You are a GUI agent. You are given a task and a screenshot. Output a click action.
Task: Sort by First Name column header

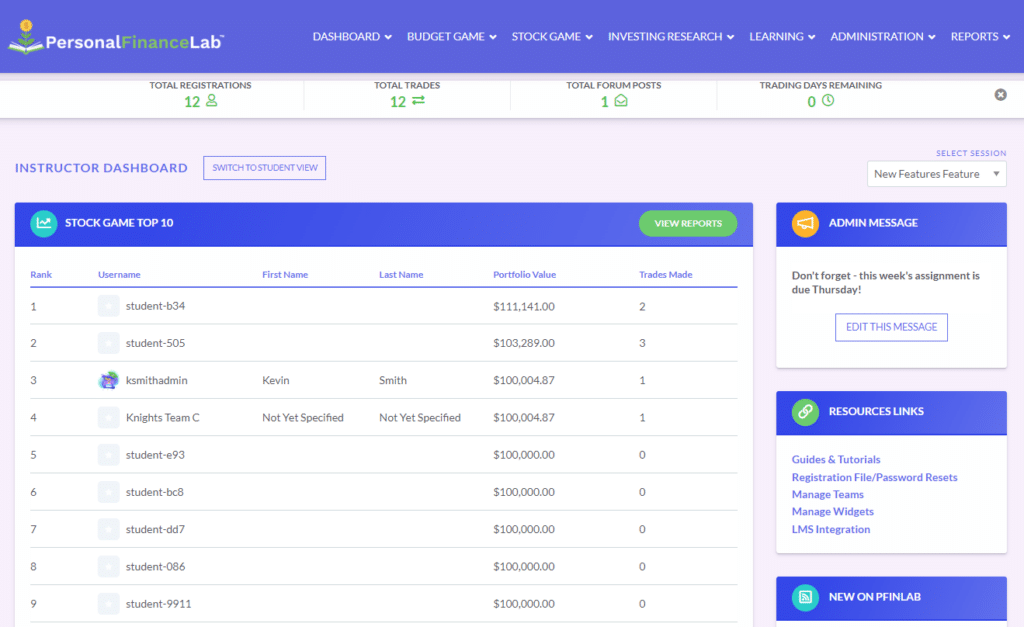click(x=285, y=274)
